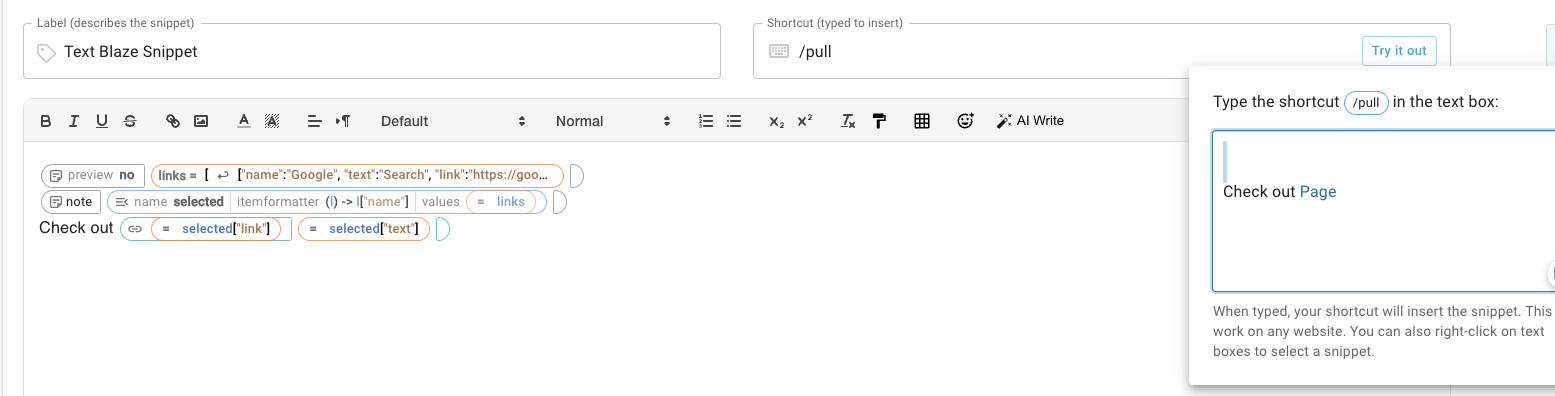Apply subscript formatting
Screen dimensions: 1555x396
[x=777, y=121]
